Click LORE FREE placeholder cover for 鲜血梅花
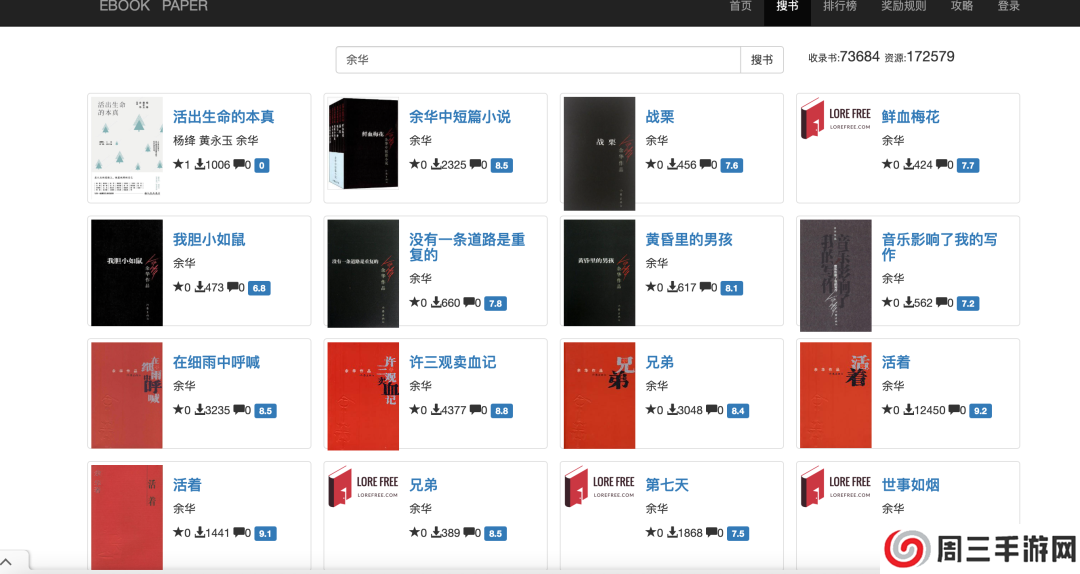The height and width of the screenshot is (574, 1080). tap(835, 119)
